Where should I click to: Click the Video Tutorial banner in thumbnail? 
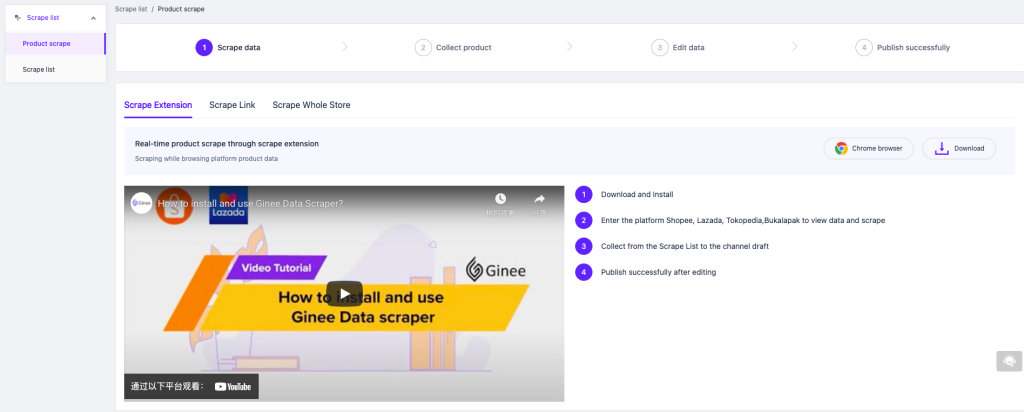(x=276, y=268)
